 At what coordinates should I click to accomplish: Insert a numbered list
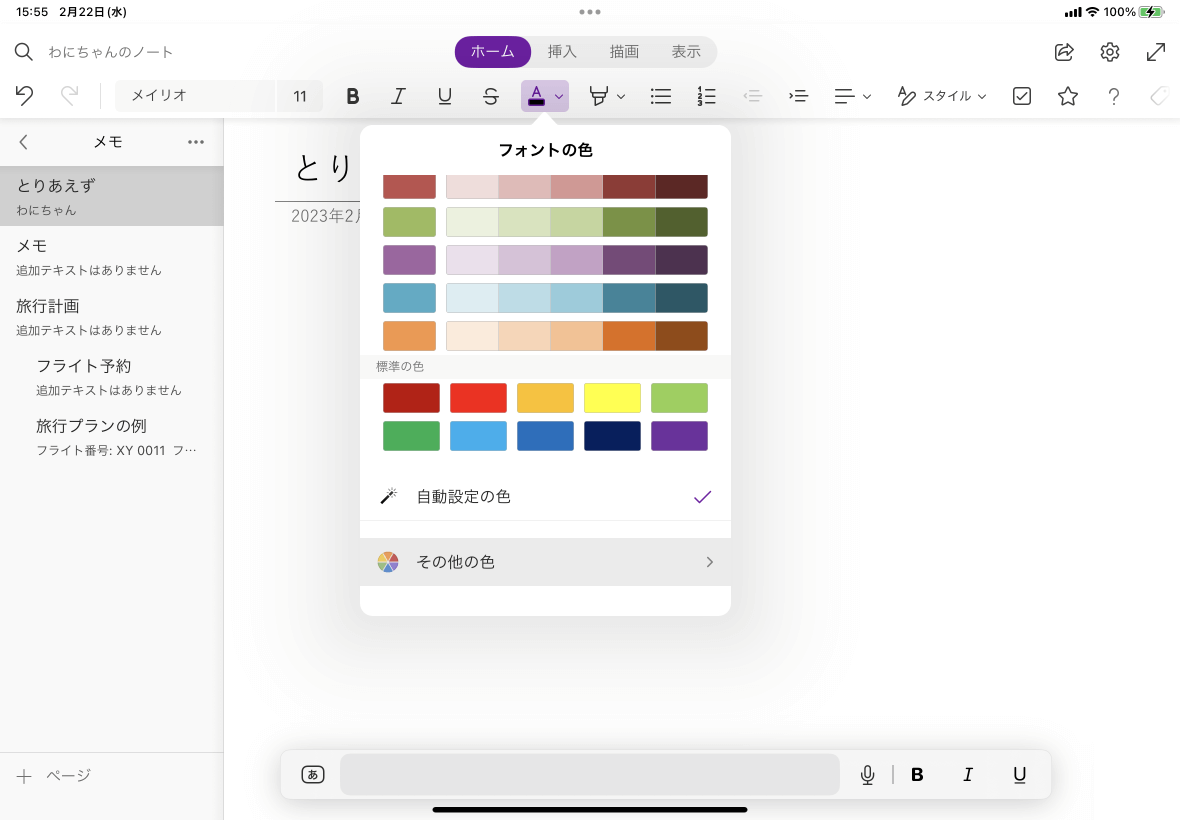[x=707, y=96]
